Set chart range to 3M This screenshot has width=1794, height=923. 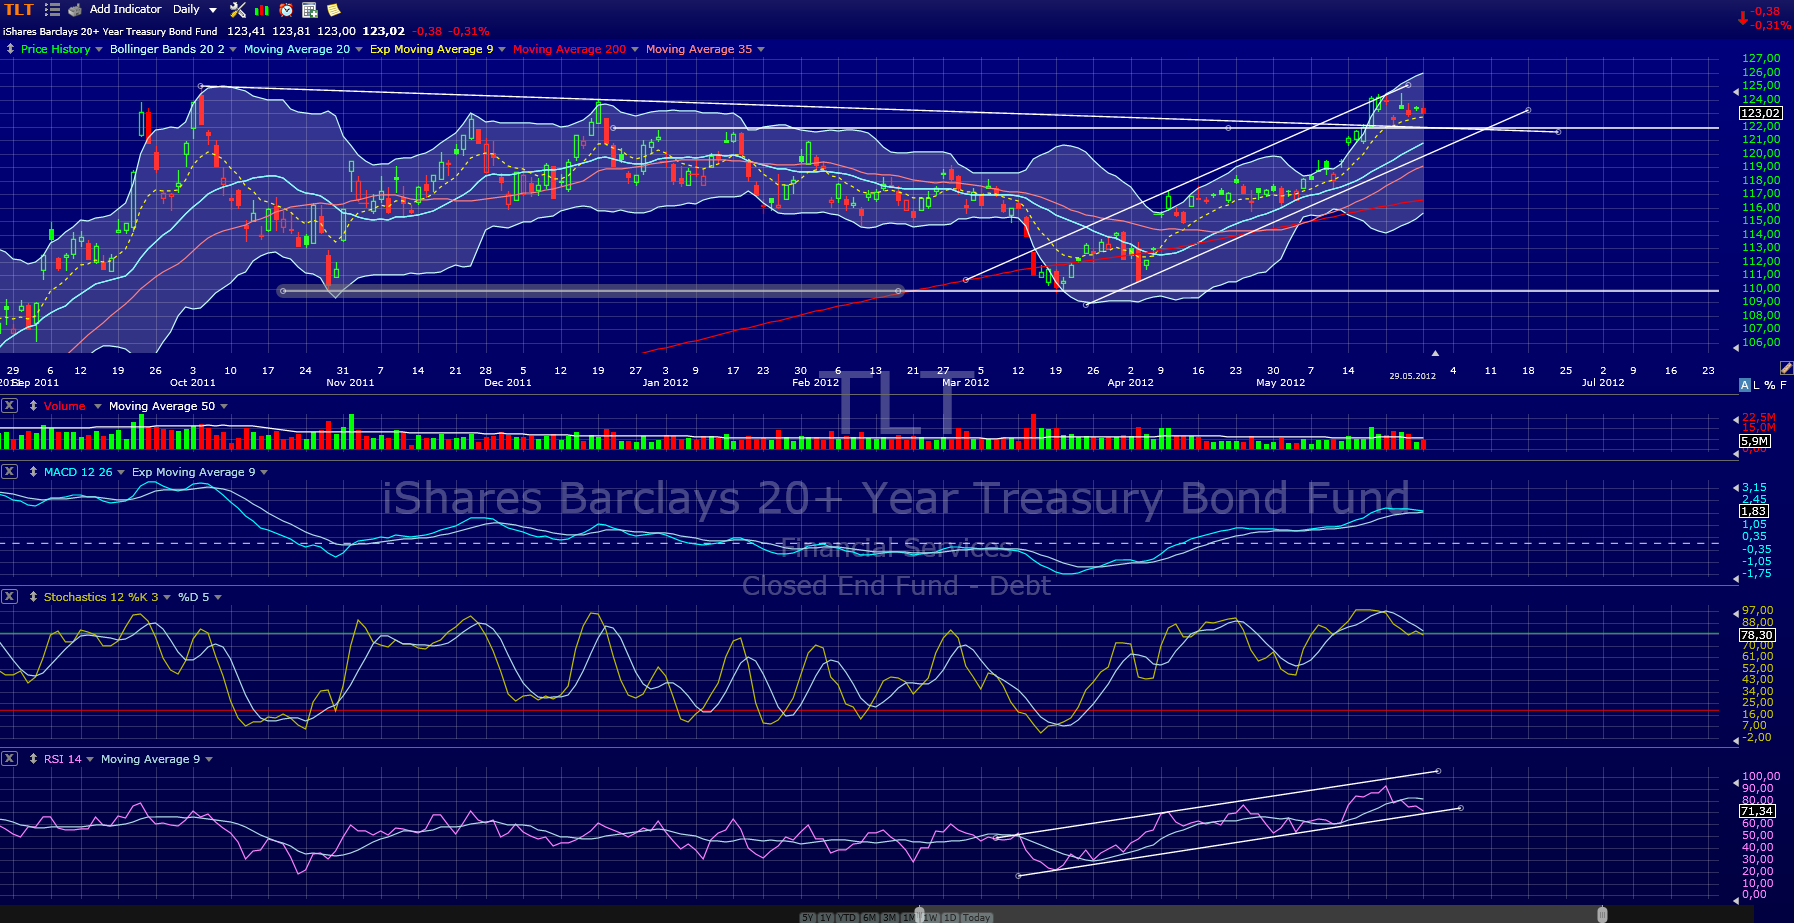(x=890, y=917)
